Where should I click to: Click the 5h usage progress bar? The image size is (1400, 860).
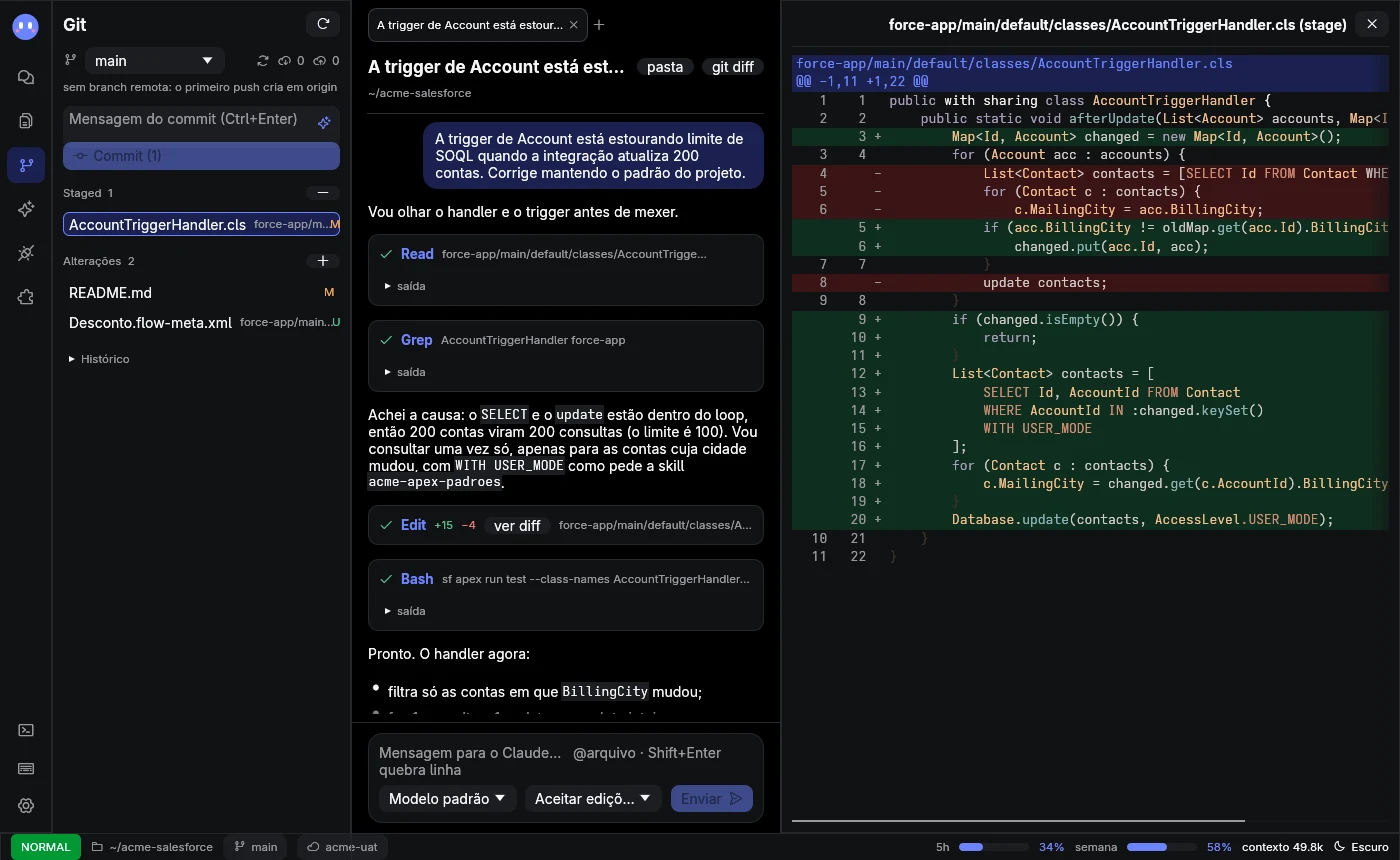pyautogui.click(x=992, y=847)
